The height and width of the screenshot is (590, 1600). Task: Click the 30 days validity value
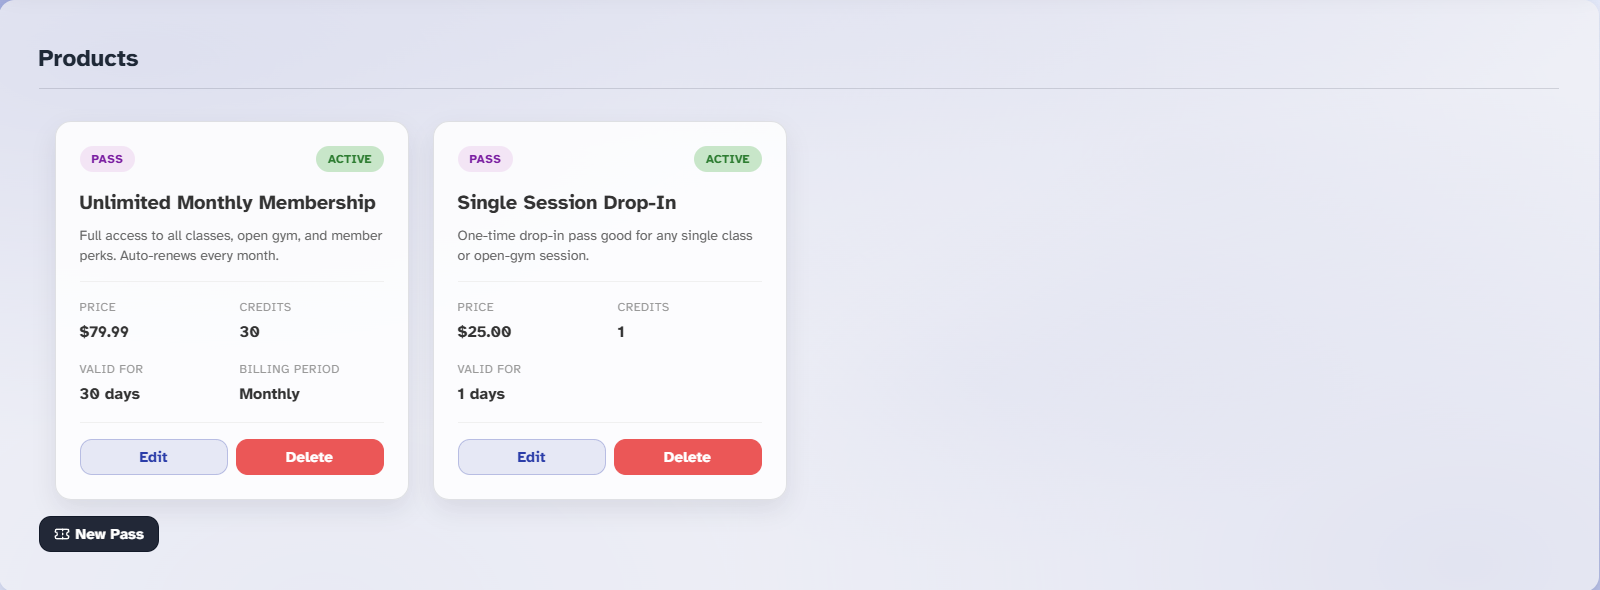click(109, 393)
